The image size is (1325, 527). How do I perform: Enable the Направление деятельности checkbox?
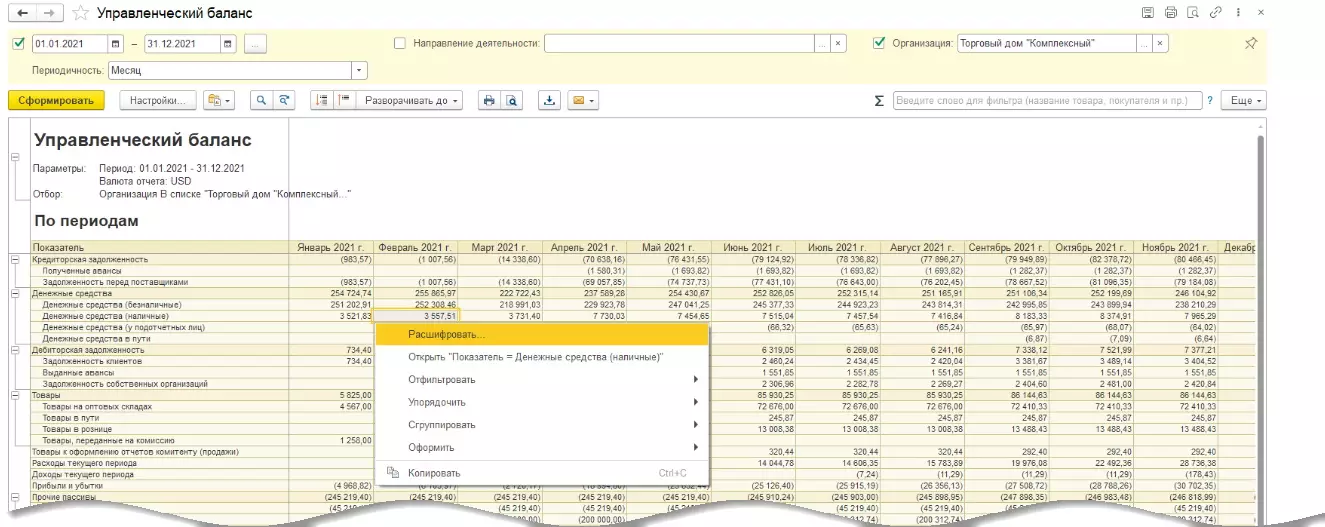(x=400, y=44)
